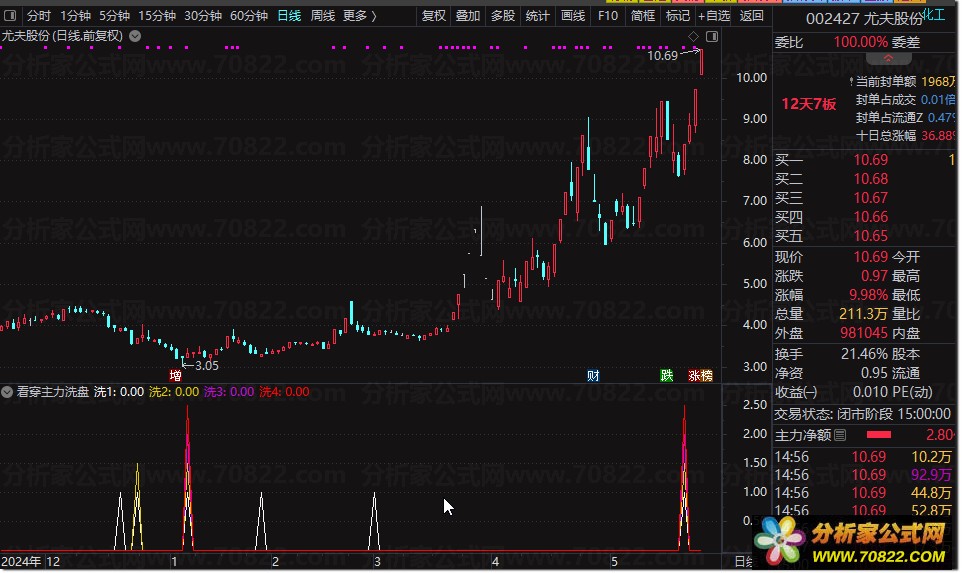The height and width of the screenshot is (573, 962).
Task: Click the 交易状态 闭市阶段 status line
Action: click(x=862, y=415)
